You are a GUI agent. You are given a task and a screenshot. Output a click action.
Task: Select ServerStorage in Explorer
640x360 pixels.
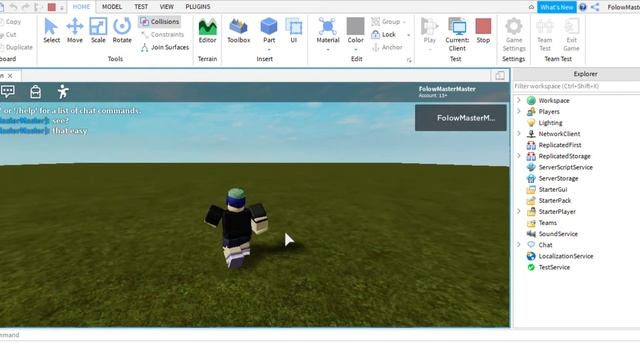point(558,178)
